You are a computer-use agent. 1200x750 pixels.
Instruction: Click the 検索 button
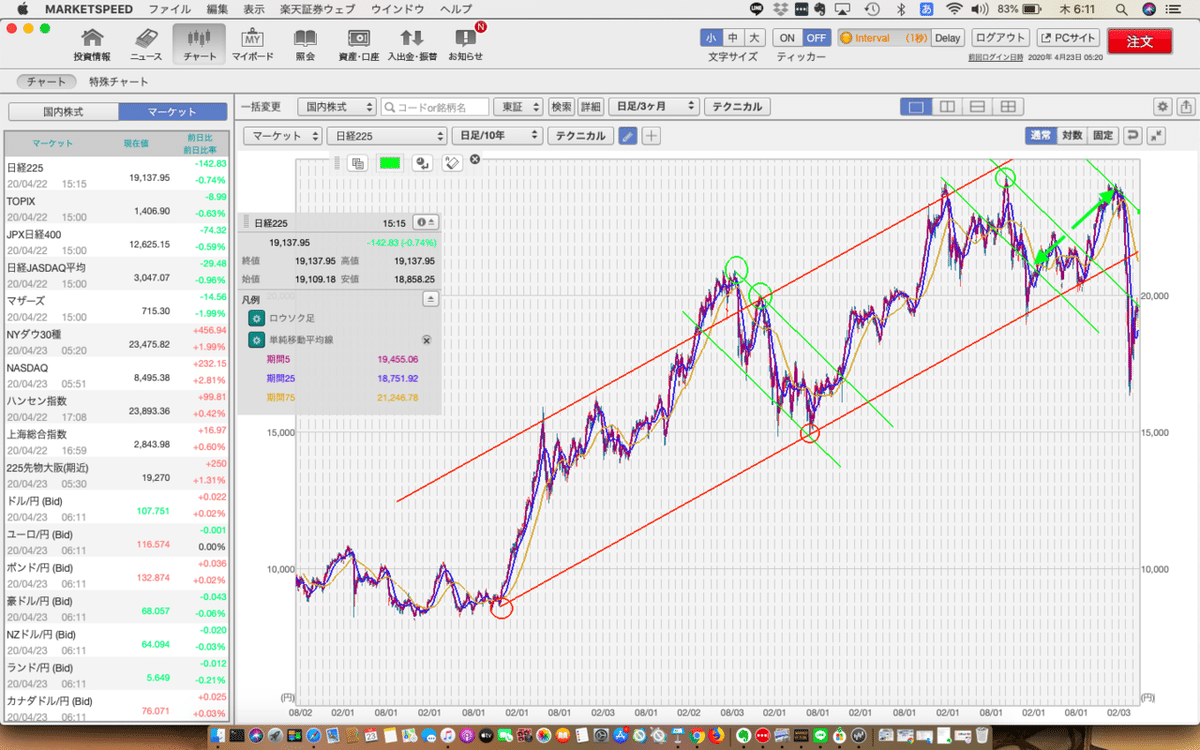562,106
